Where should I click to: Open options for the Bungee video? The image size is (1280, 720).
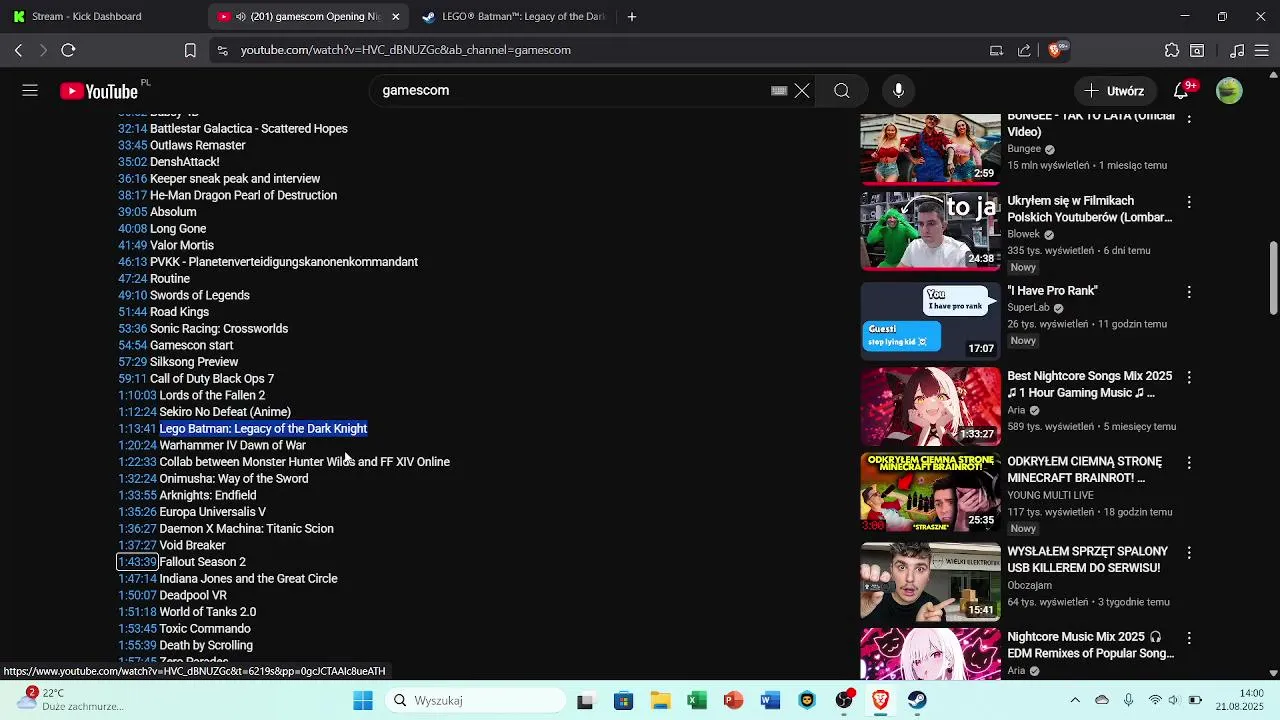pos(1189,118)
